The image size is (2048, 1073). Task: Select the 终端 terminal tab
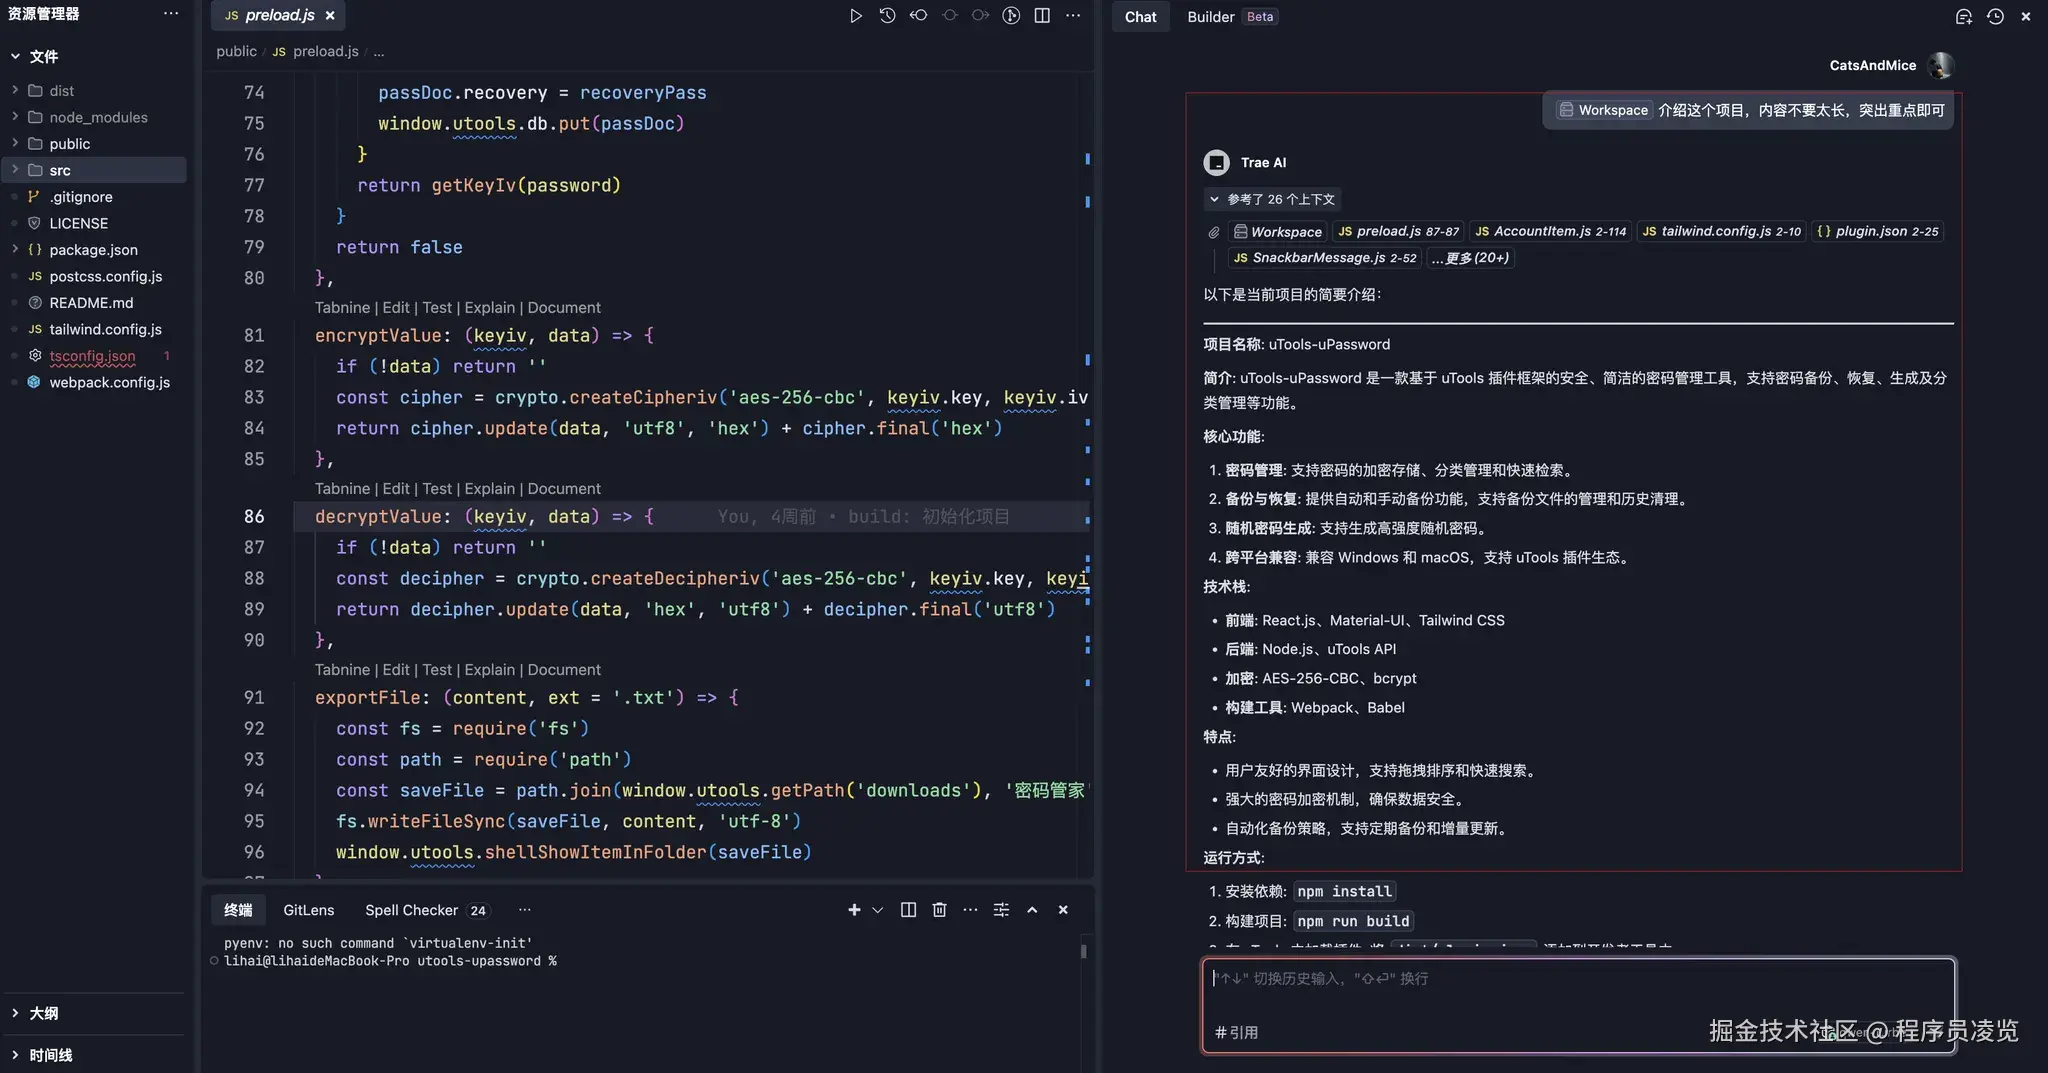[238, 910]
